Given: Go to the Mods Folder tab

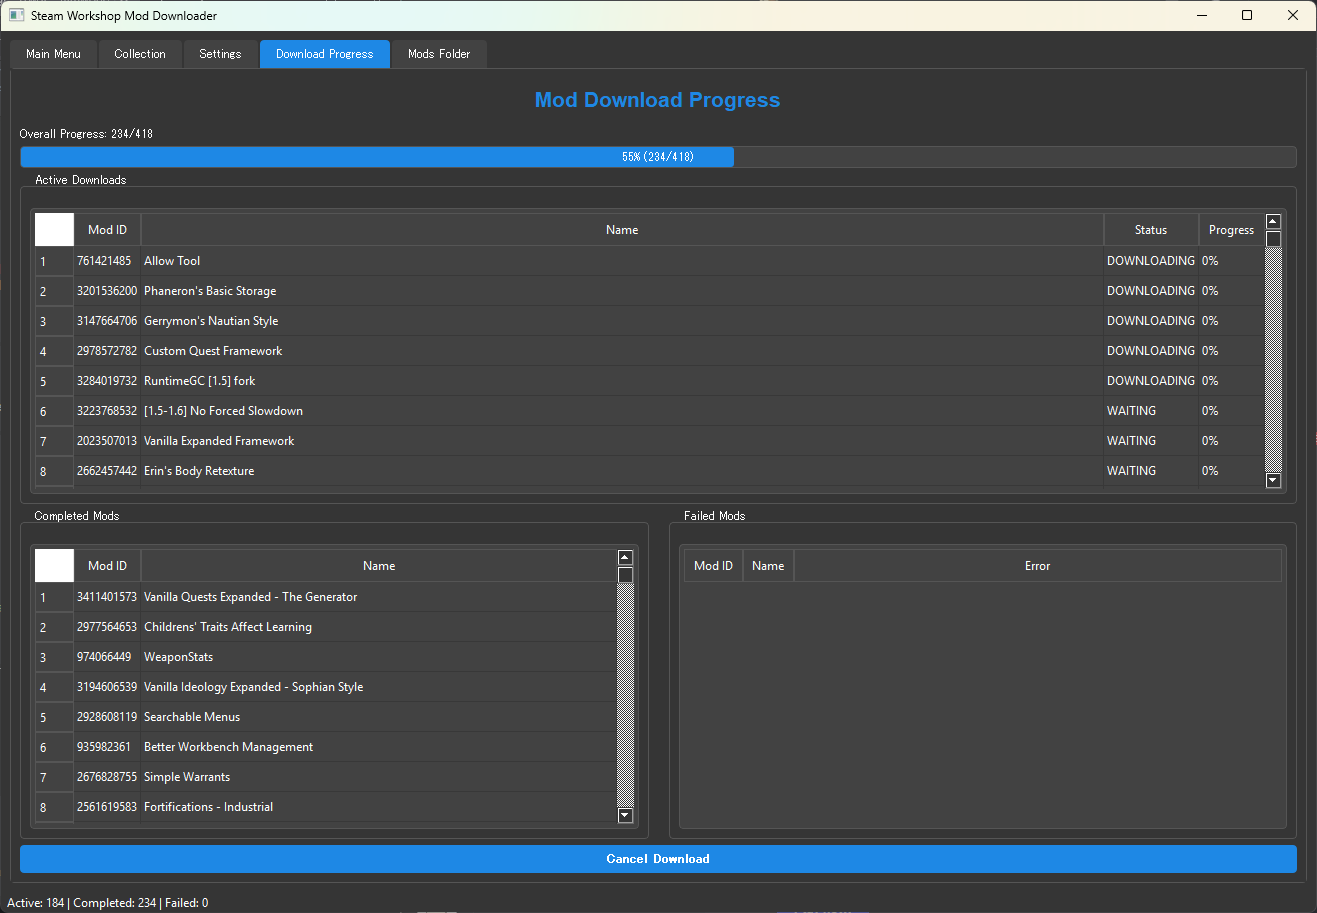Looking at the screenshot, I should point(439,54).
